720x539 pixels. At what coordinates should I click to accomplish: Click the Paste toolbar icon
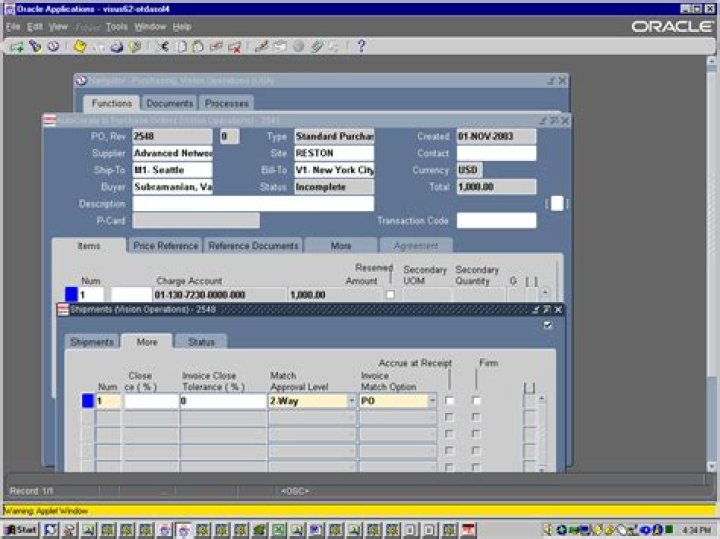point(198,46)
